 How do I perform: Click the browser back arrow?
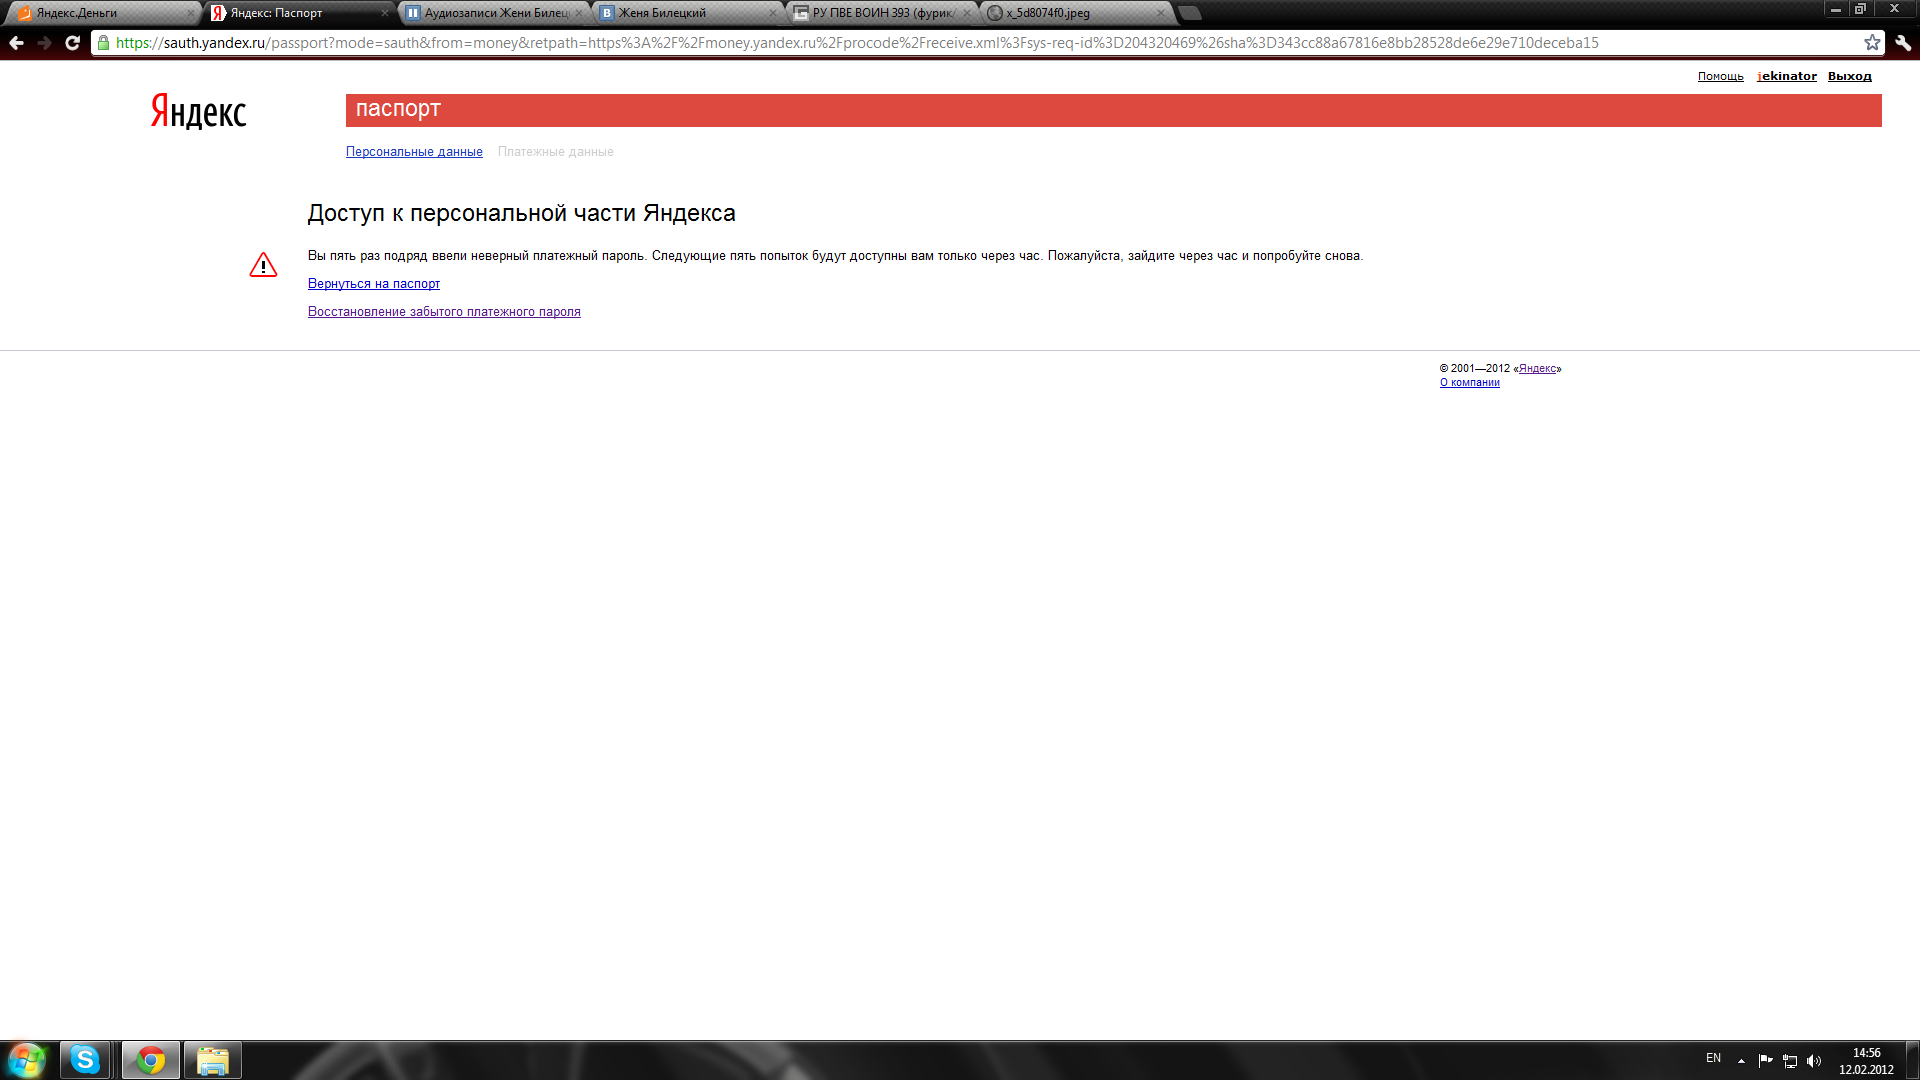16,43
